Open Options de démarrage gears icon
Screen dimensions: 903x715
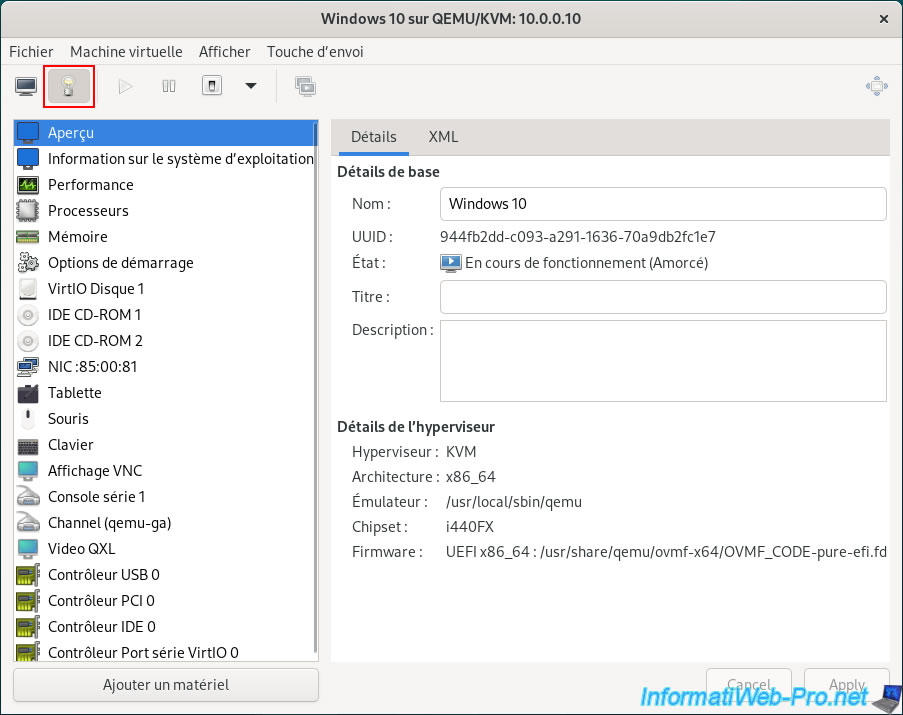pyautogui.click(x=28, y=263)
